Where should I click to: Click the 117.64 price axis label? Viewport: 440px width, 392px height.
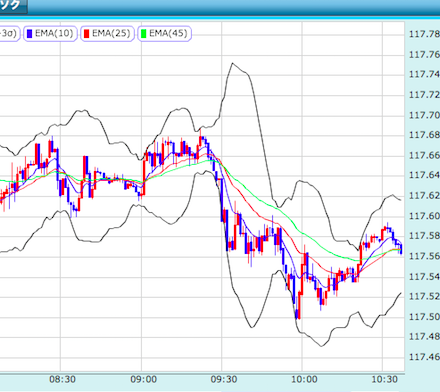424,175
